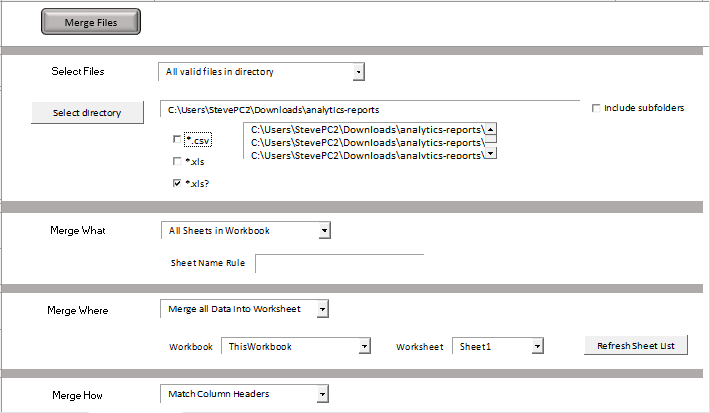Expand the Merge What dropdown
The image size is (710, 413).
click(324, 231)
